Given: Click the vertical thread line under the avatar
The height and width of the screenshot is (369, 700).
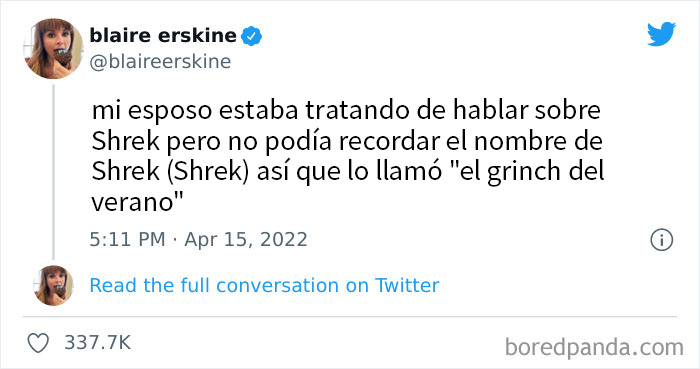Looking at the screenshot, I should (x=54, y=172).
